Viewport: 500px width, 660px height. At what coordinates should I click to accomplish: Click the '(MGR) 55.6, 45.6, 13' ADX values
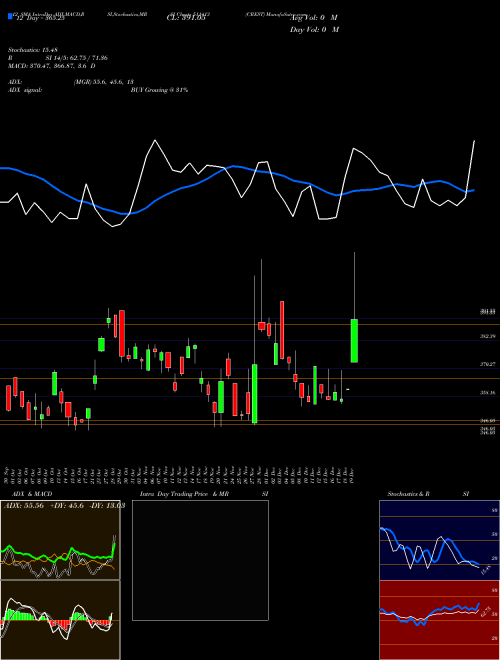click(104, 82)
